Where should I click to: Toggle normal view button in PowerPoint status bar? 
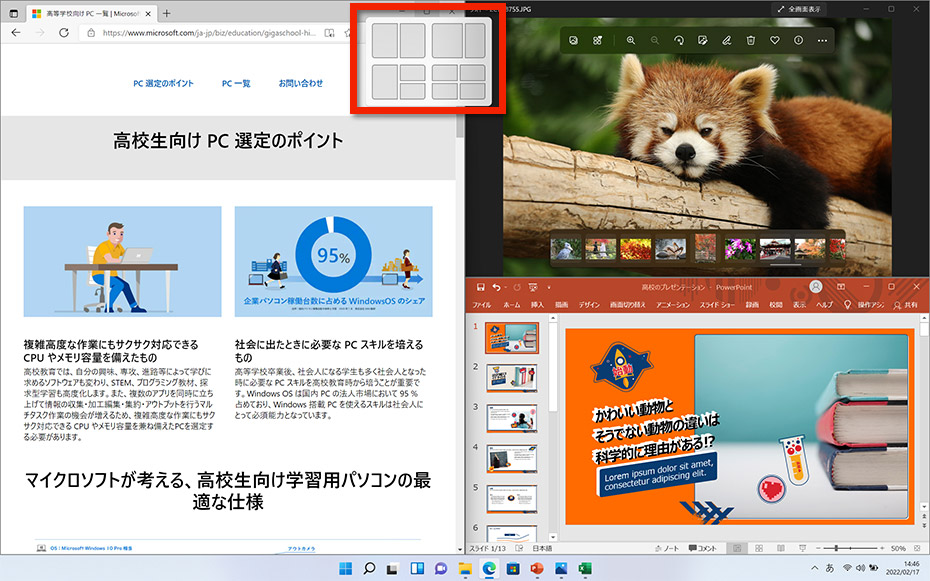pyautogui.click(x=737, y=548)
